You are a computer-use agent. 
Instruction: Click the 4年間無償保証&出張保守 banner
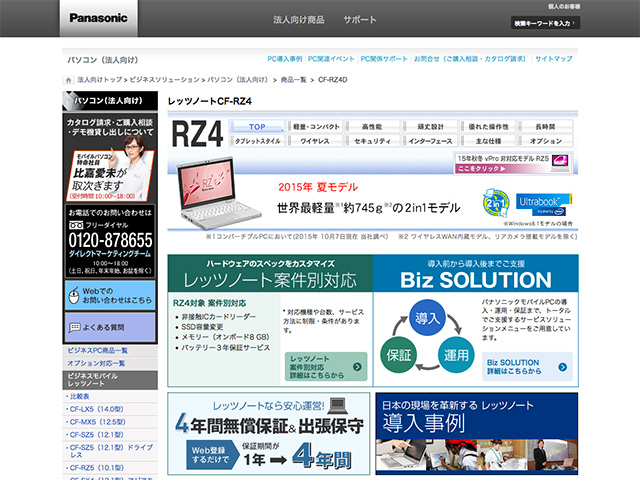coord(269,434)
